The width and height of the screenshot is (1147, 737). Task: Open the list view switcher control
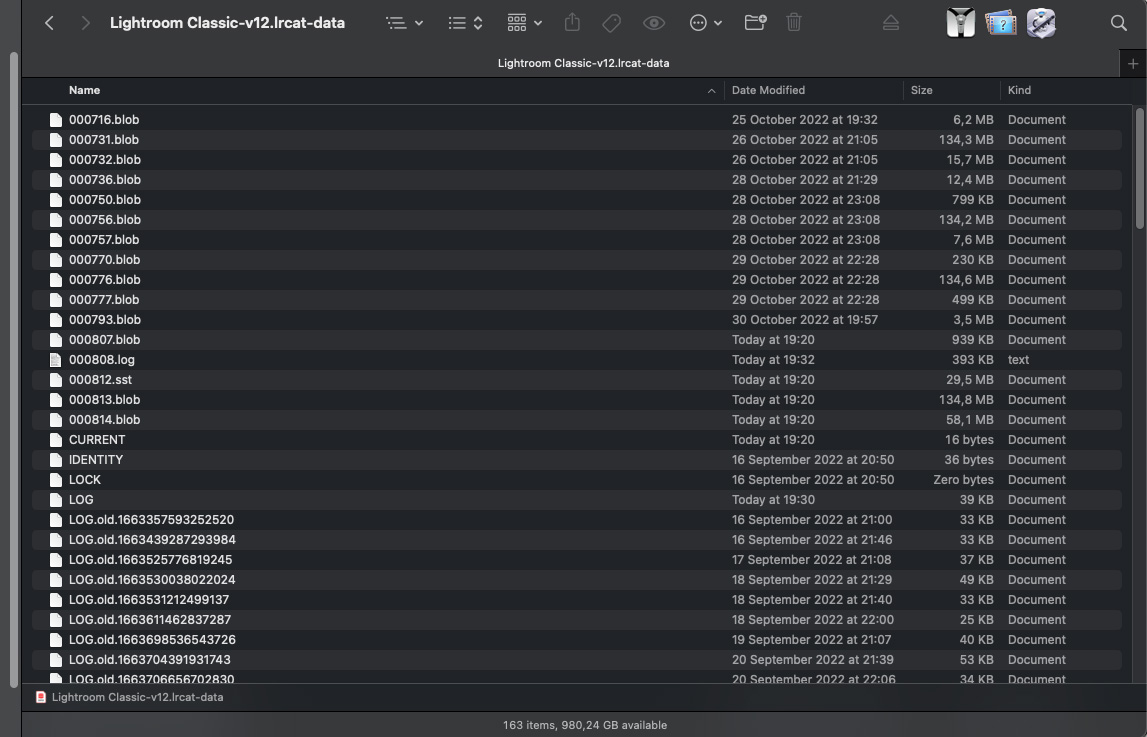click(x=465, y=23)
